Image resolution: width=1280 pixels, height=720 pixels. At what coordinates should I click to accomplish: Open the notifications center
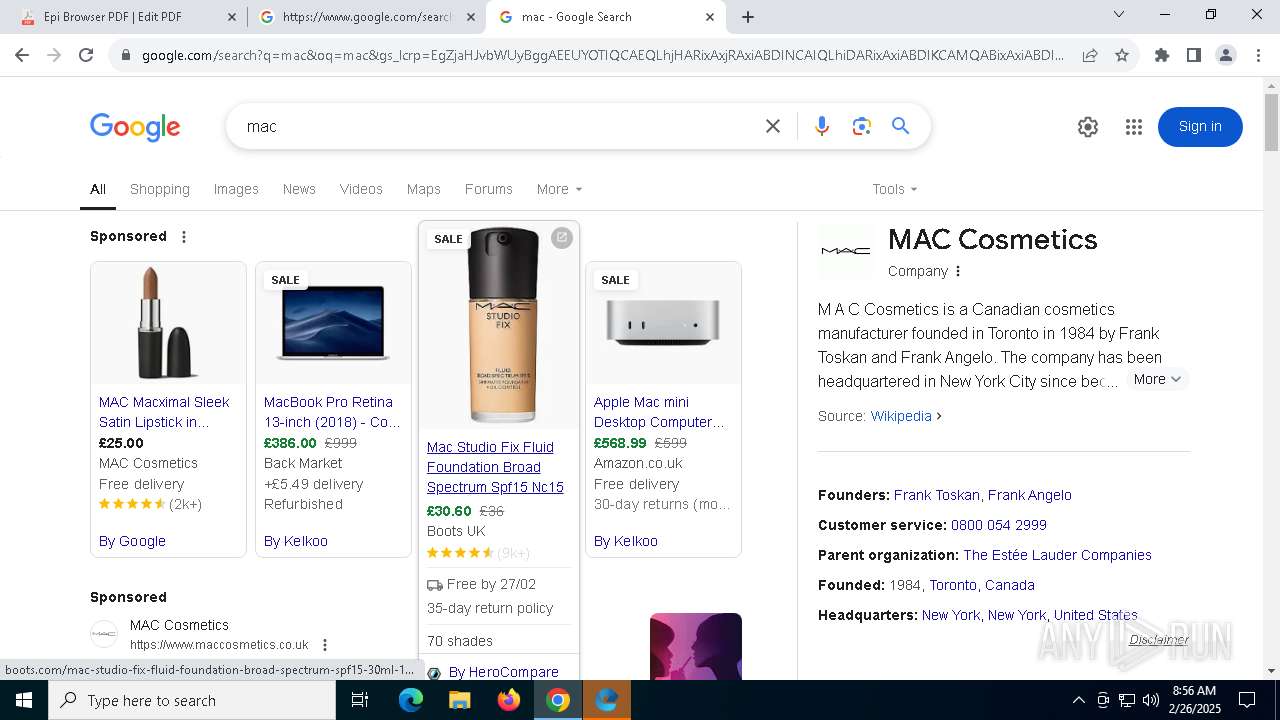1247,700
